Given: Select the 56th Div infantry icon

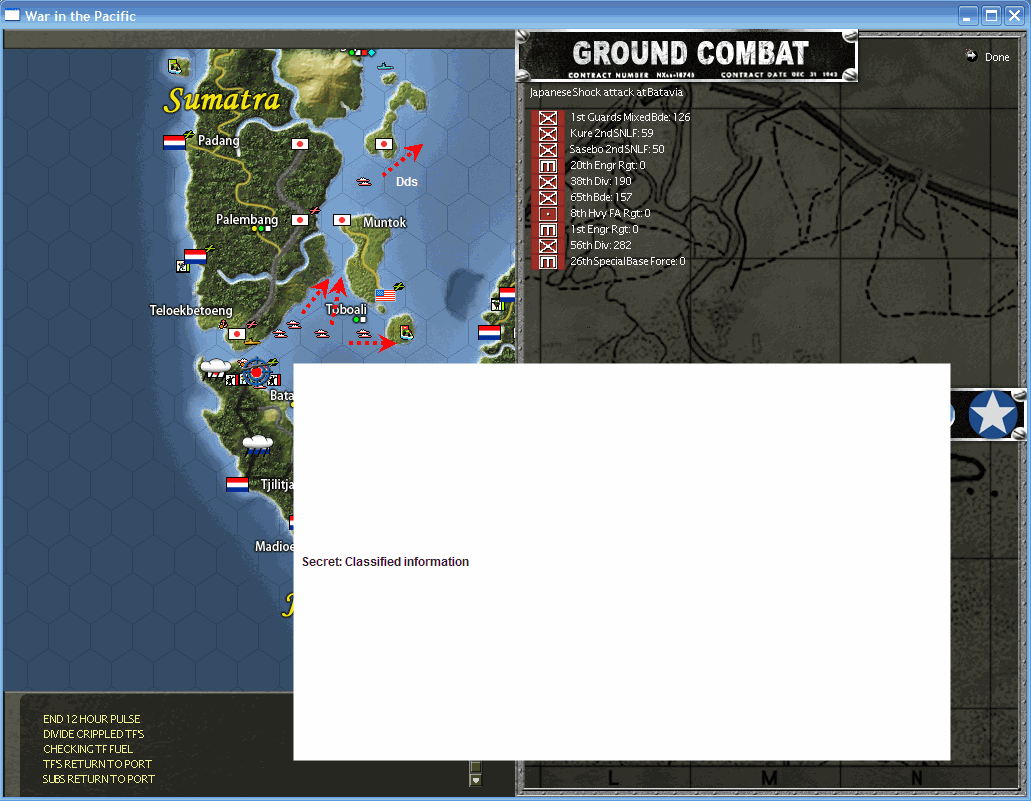Looking at the screenshot, I should [548, 246].
